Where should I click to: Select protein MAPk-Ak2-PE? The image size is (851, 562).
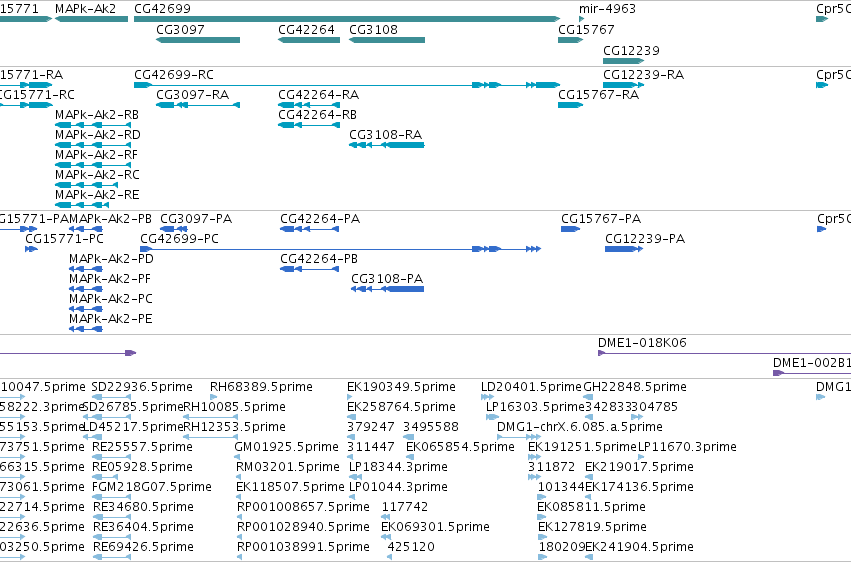point(86,329)
